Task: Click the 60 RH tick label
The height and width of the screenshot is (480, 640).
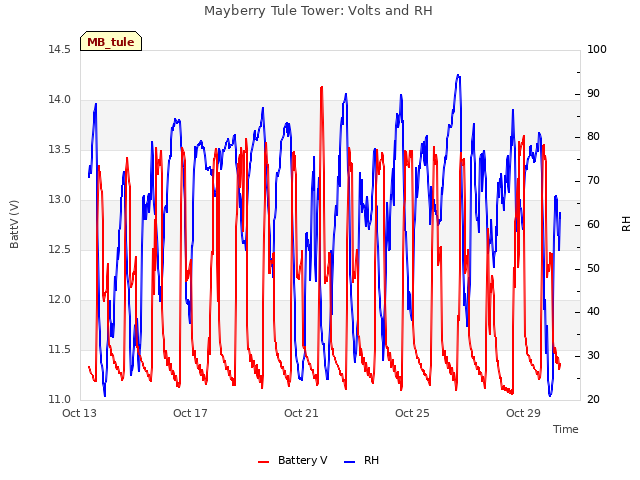Action: [593, 224]
